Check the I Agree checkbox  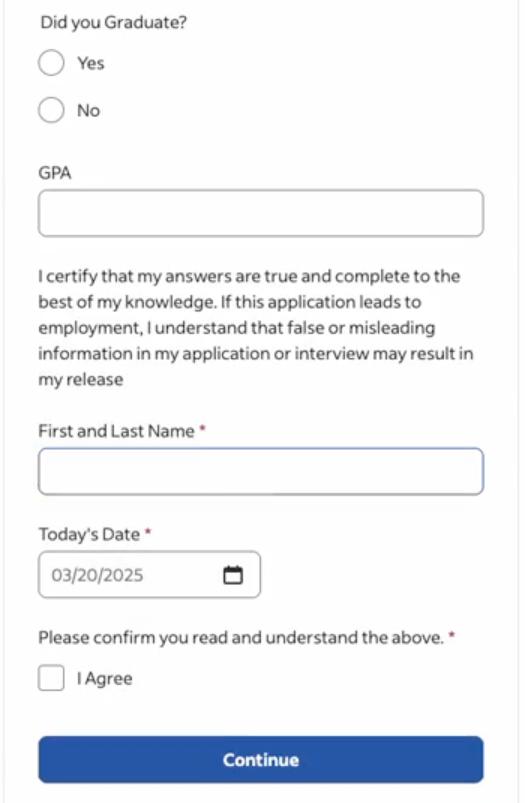coord(51,678)
